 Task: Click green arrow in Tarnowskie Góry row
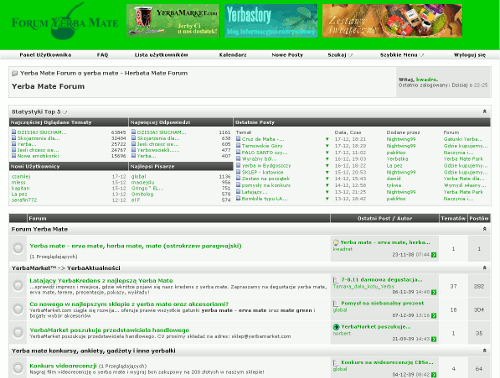coord(327,146)
